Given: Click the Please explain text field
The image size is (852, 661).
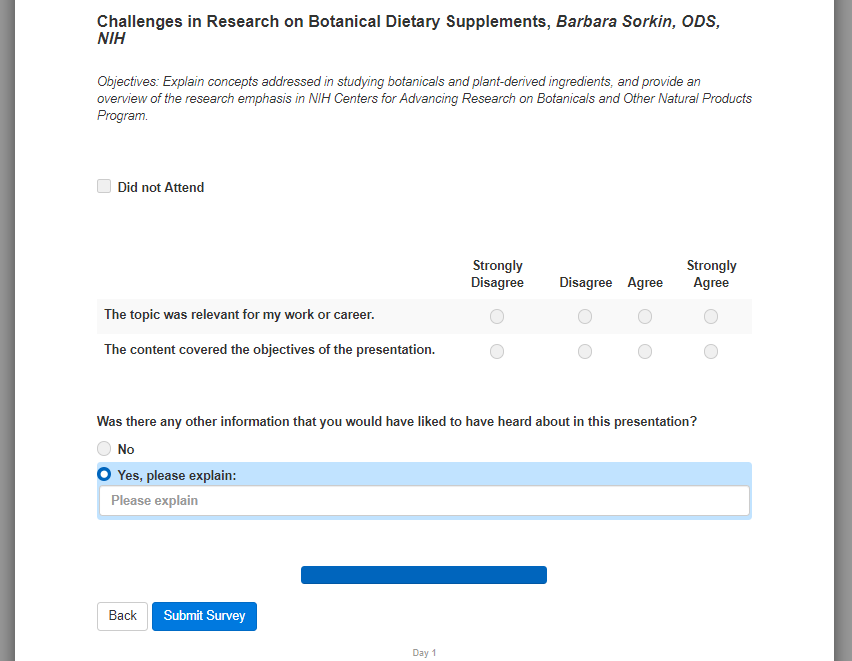Looking at the screenshot, I should point(424,500).
